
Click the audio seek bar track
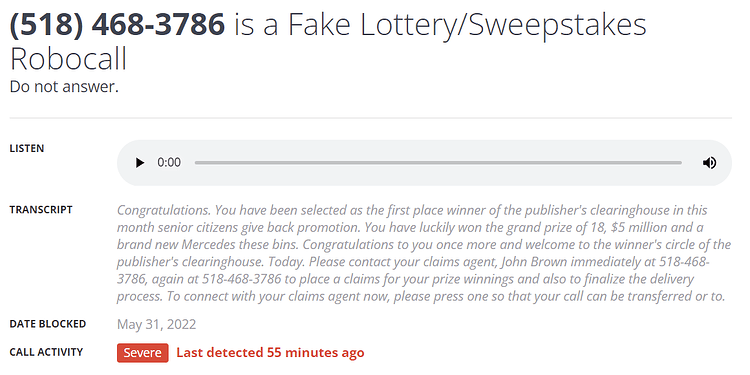[x=438, y=163]
